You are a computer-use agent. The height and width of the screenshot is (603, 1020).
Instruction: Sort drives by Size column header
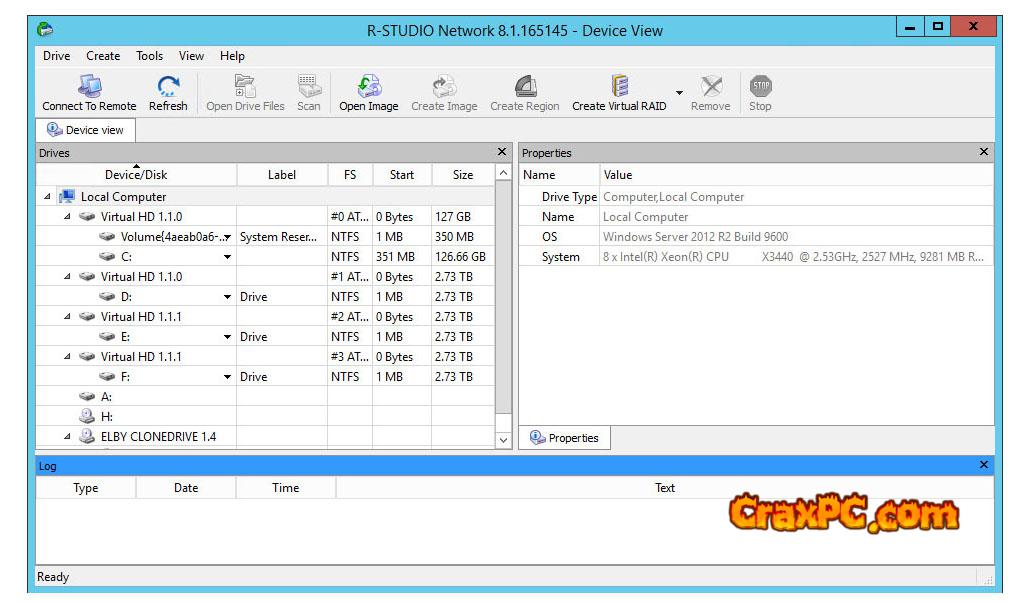[462, 175]
